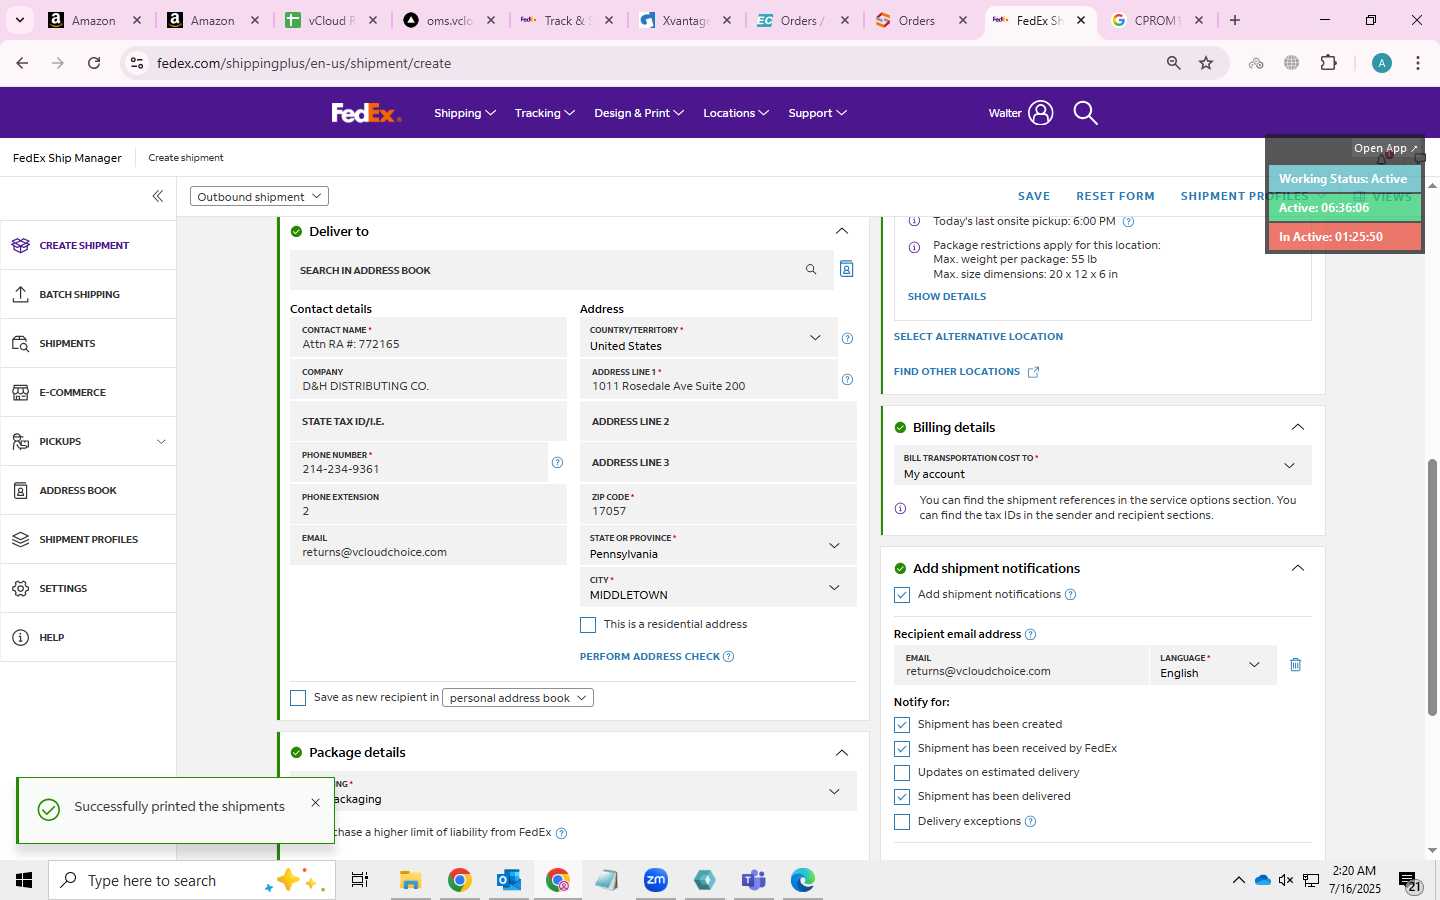Enable 'Updates on estimated delivery' checkbox
Image resolution: width=1440 pixels, height=900 pixels.
tap(902, 773)
